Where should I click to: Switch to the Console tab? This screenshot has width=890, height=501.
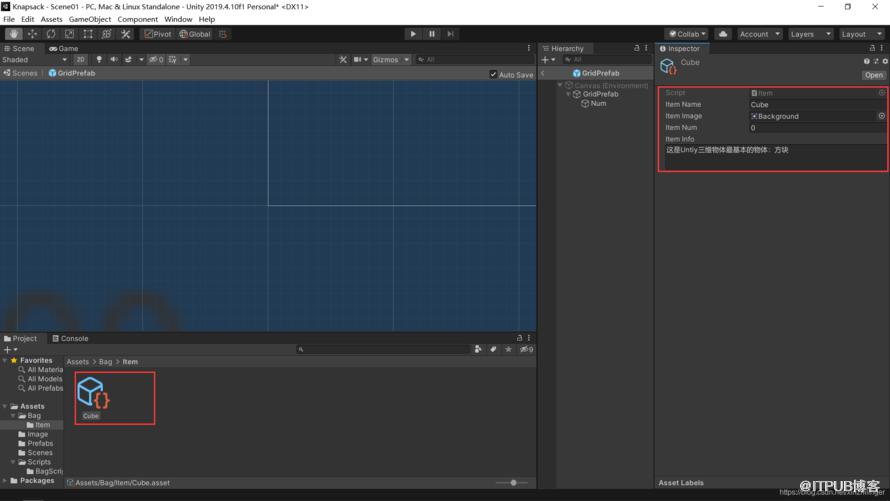pos(70,339)
